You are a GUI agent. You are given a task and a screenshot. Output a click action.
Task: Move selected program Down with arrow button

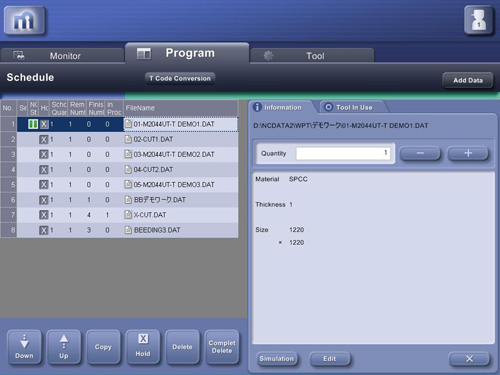[24, 347]
